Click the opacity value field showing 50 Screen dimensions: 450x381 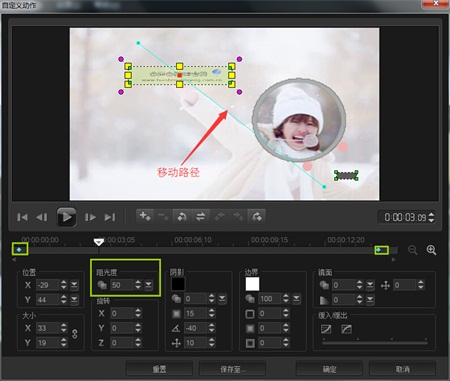[121, 285]
